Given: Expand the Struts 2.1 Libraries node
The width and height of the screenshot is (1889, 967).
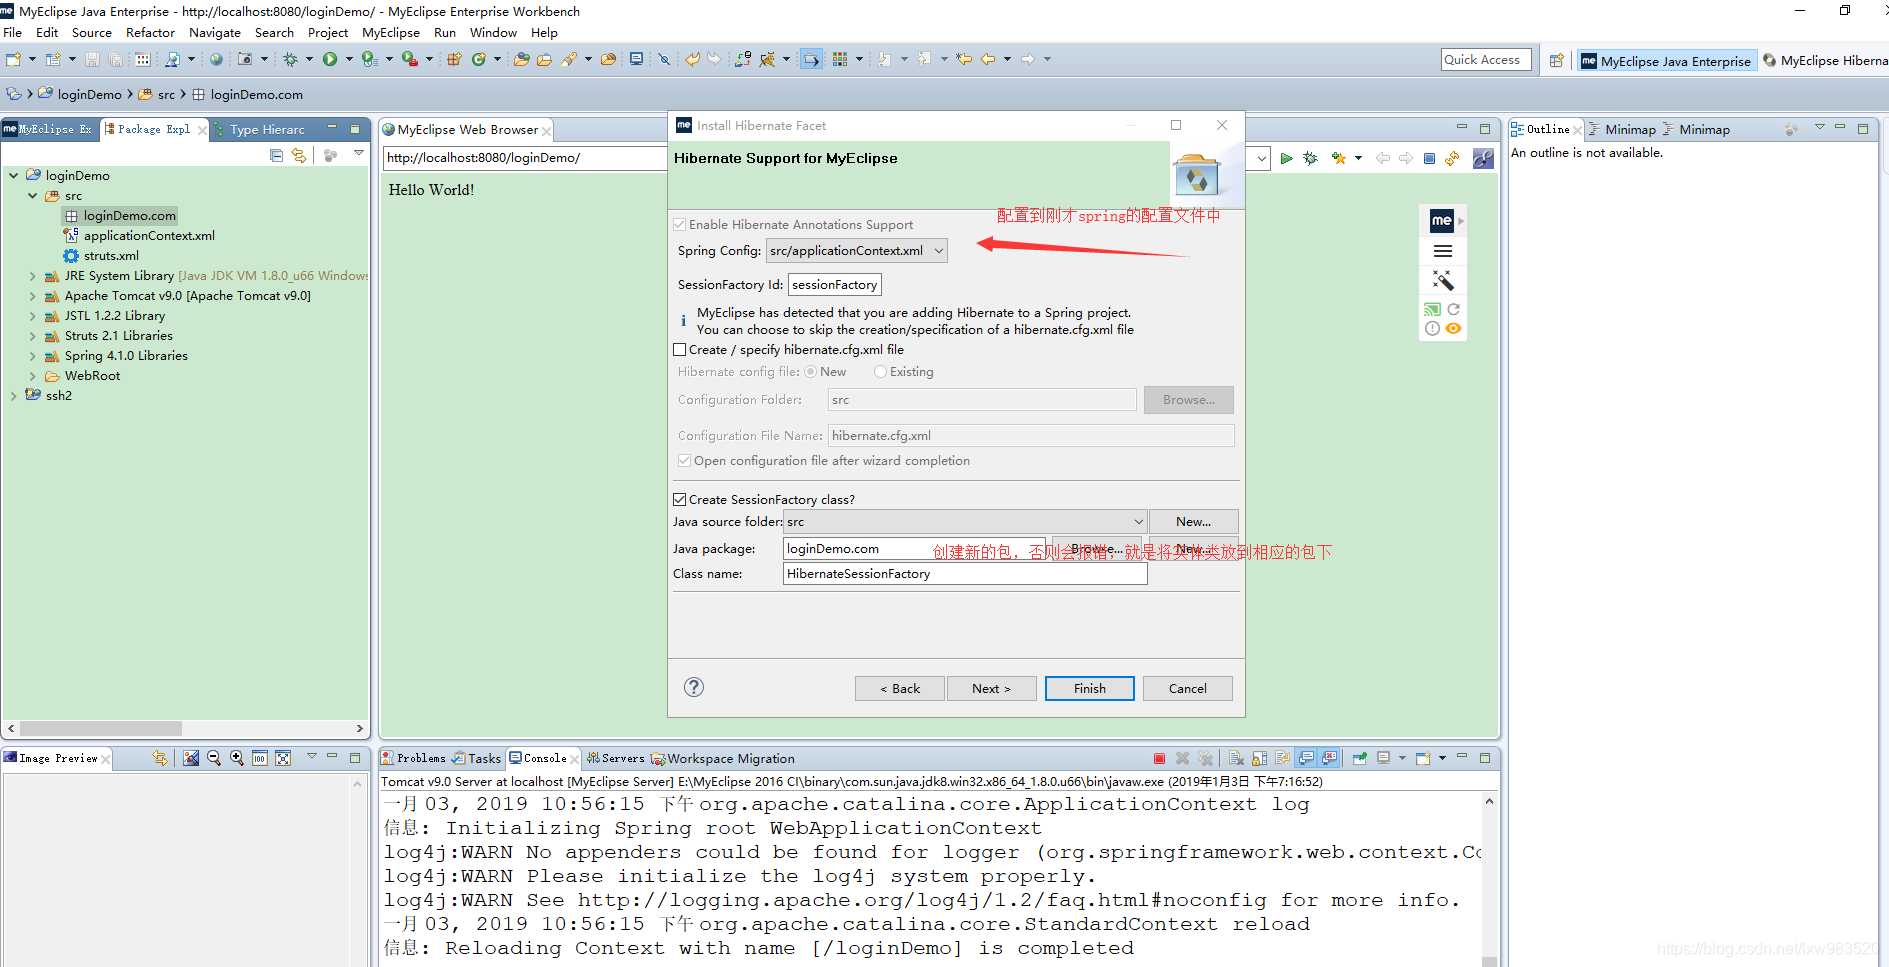Looking at the screenshot, I should pyautogui.click(x=33, y=336).
